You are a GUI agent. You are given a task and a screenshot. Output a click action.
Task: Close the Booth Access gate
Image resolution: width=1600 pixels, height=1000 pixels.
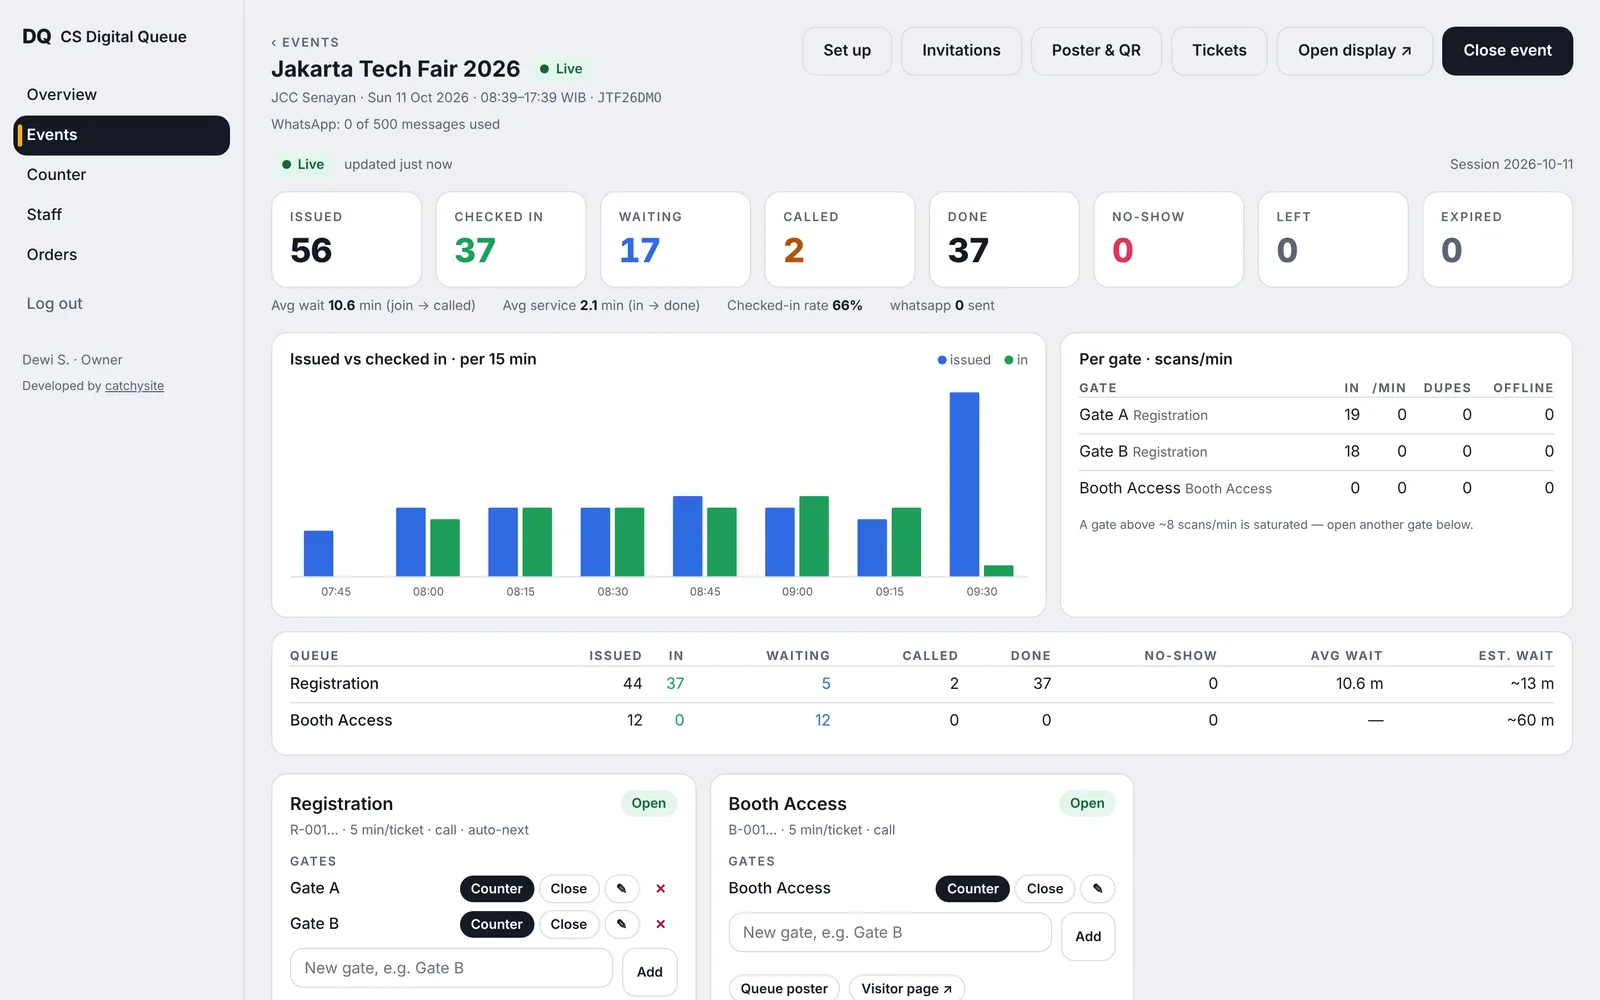[x=1045, y=889]
